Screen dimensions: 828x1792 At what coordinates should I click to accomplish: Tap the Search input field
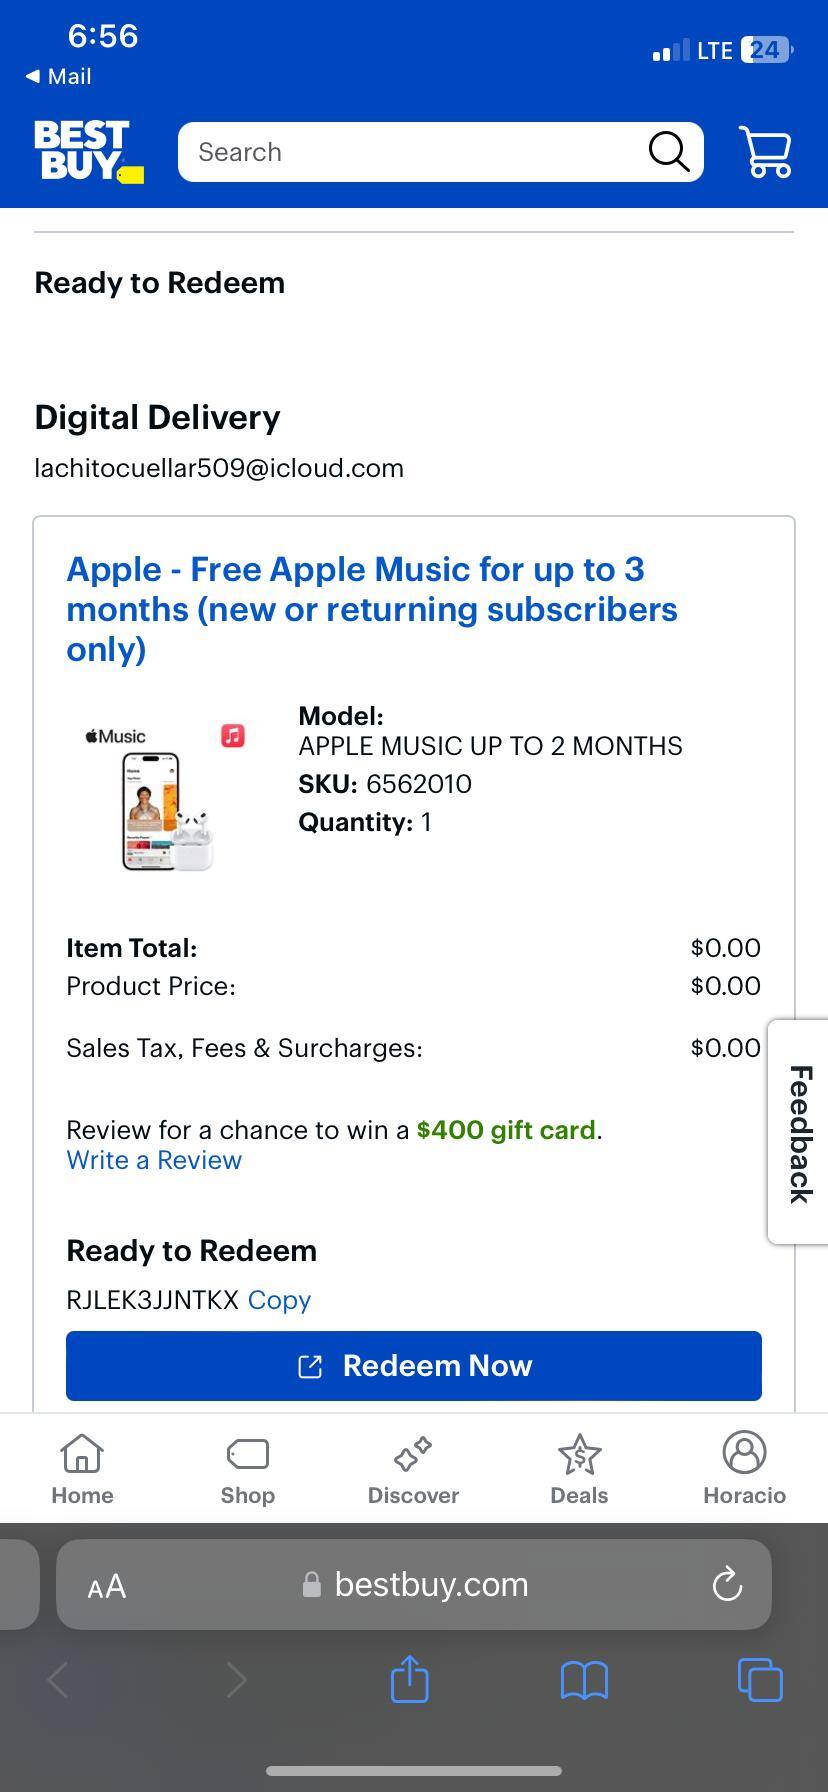(x=400, y=152)
